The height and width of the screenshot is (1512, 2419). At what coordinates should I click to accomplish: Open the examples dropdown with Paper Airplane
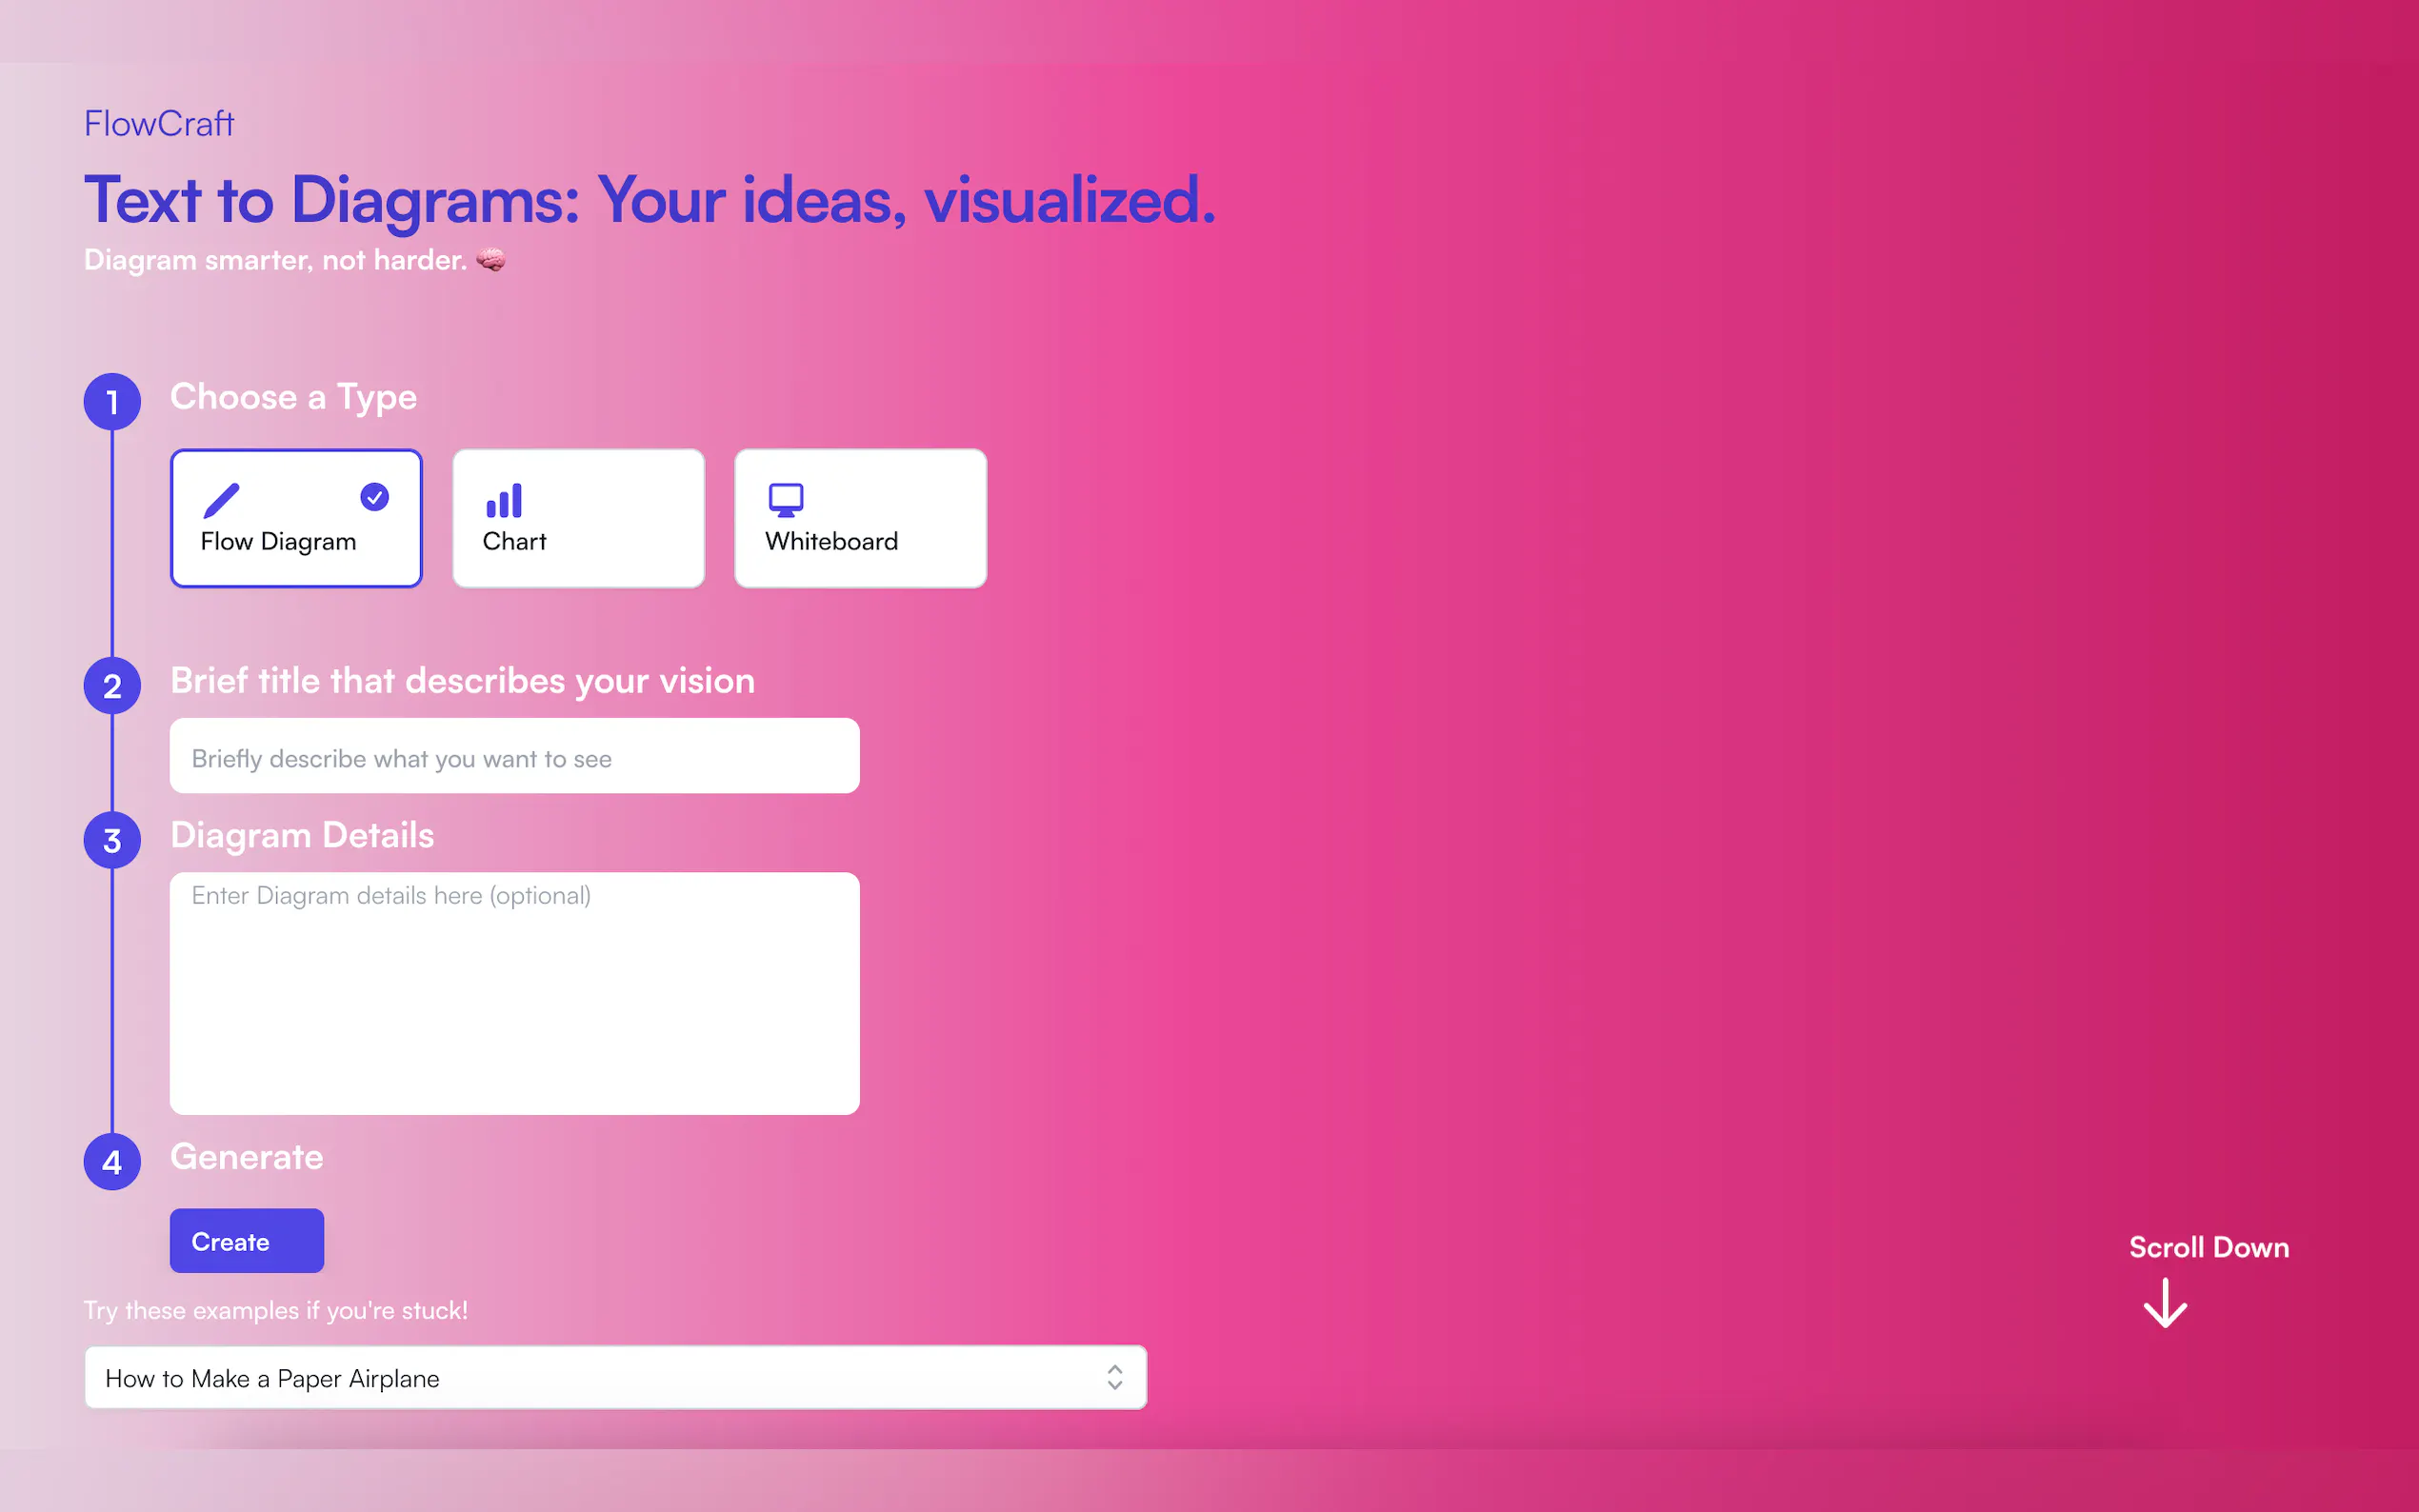pos(600,1378)
